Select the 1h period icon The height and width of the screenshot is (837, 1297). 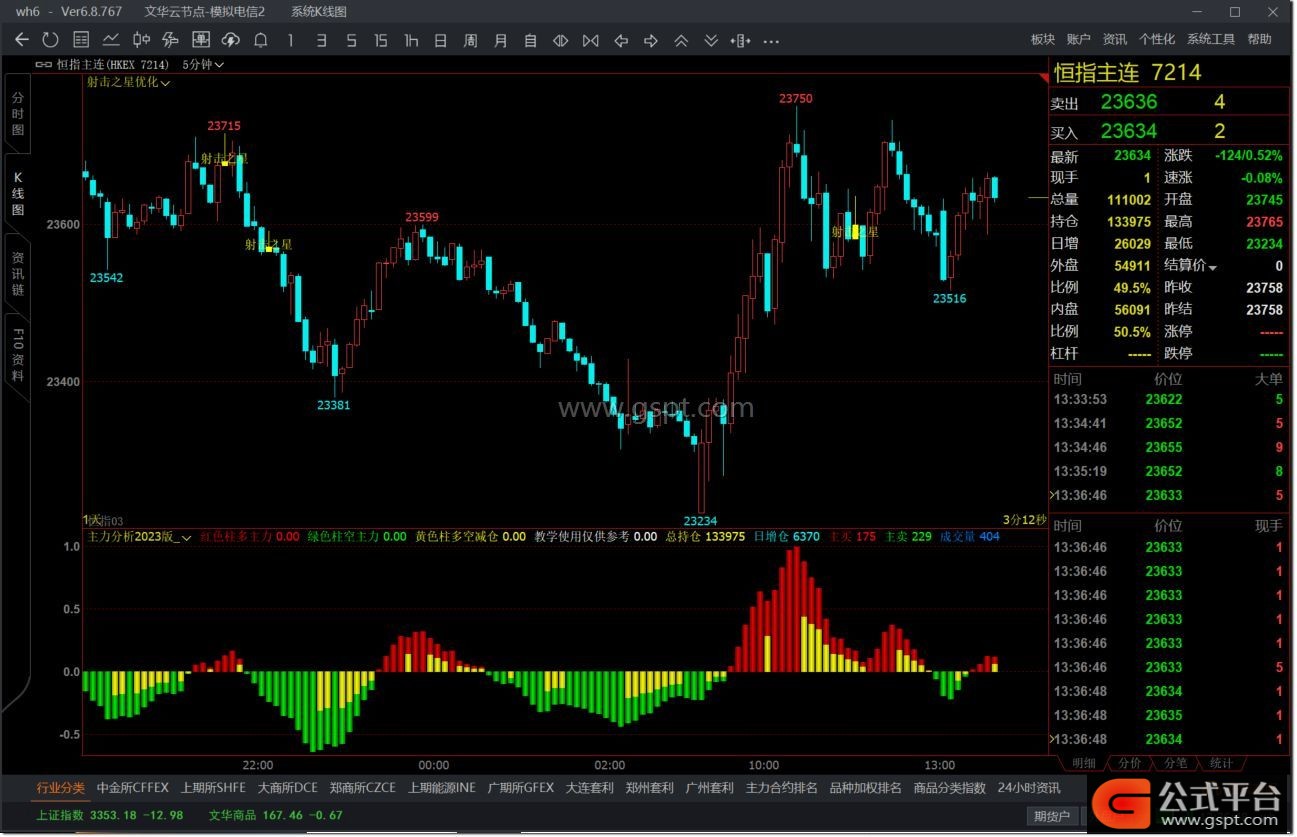411,40
